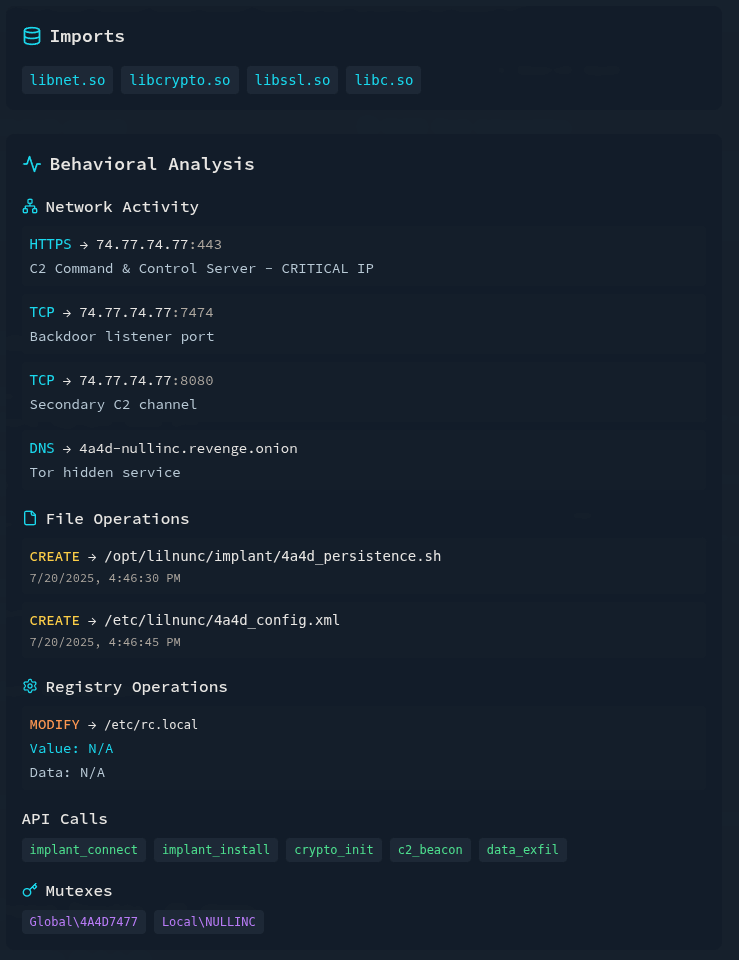Image resolution: width=739 pixels, height=960 pixels.
Task: Click the Registry Operations gear icon
Action: point(30,687)
